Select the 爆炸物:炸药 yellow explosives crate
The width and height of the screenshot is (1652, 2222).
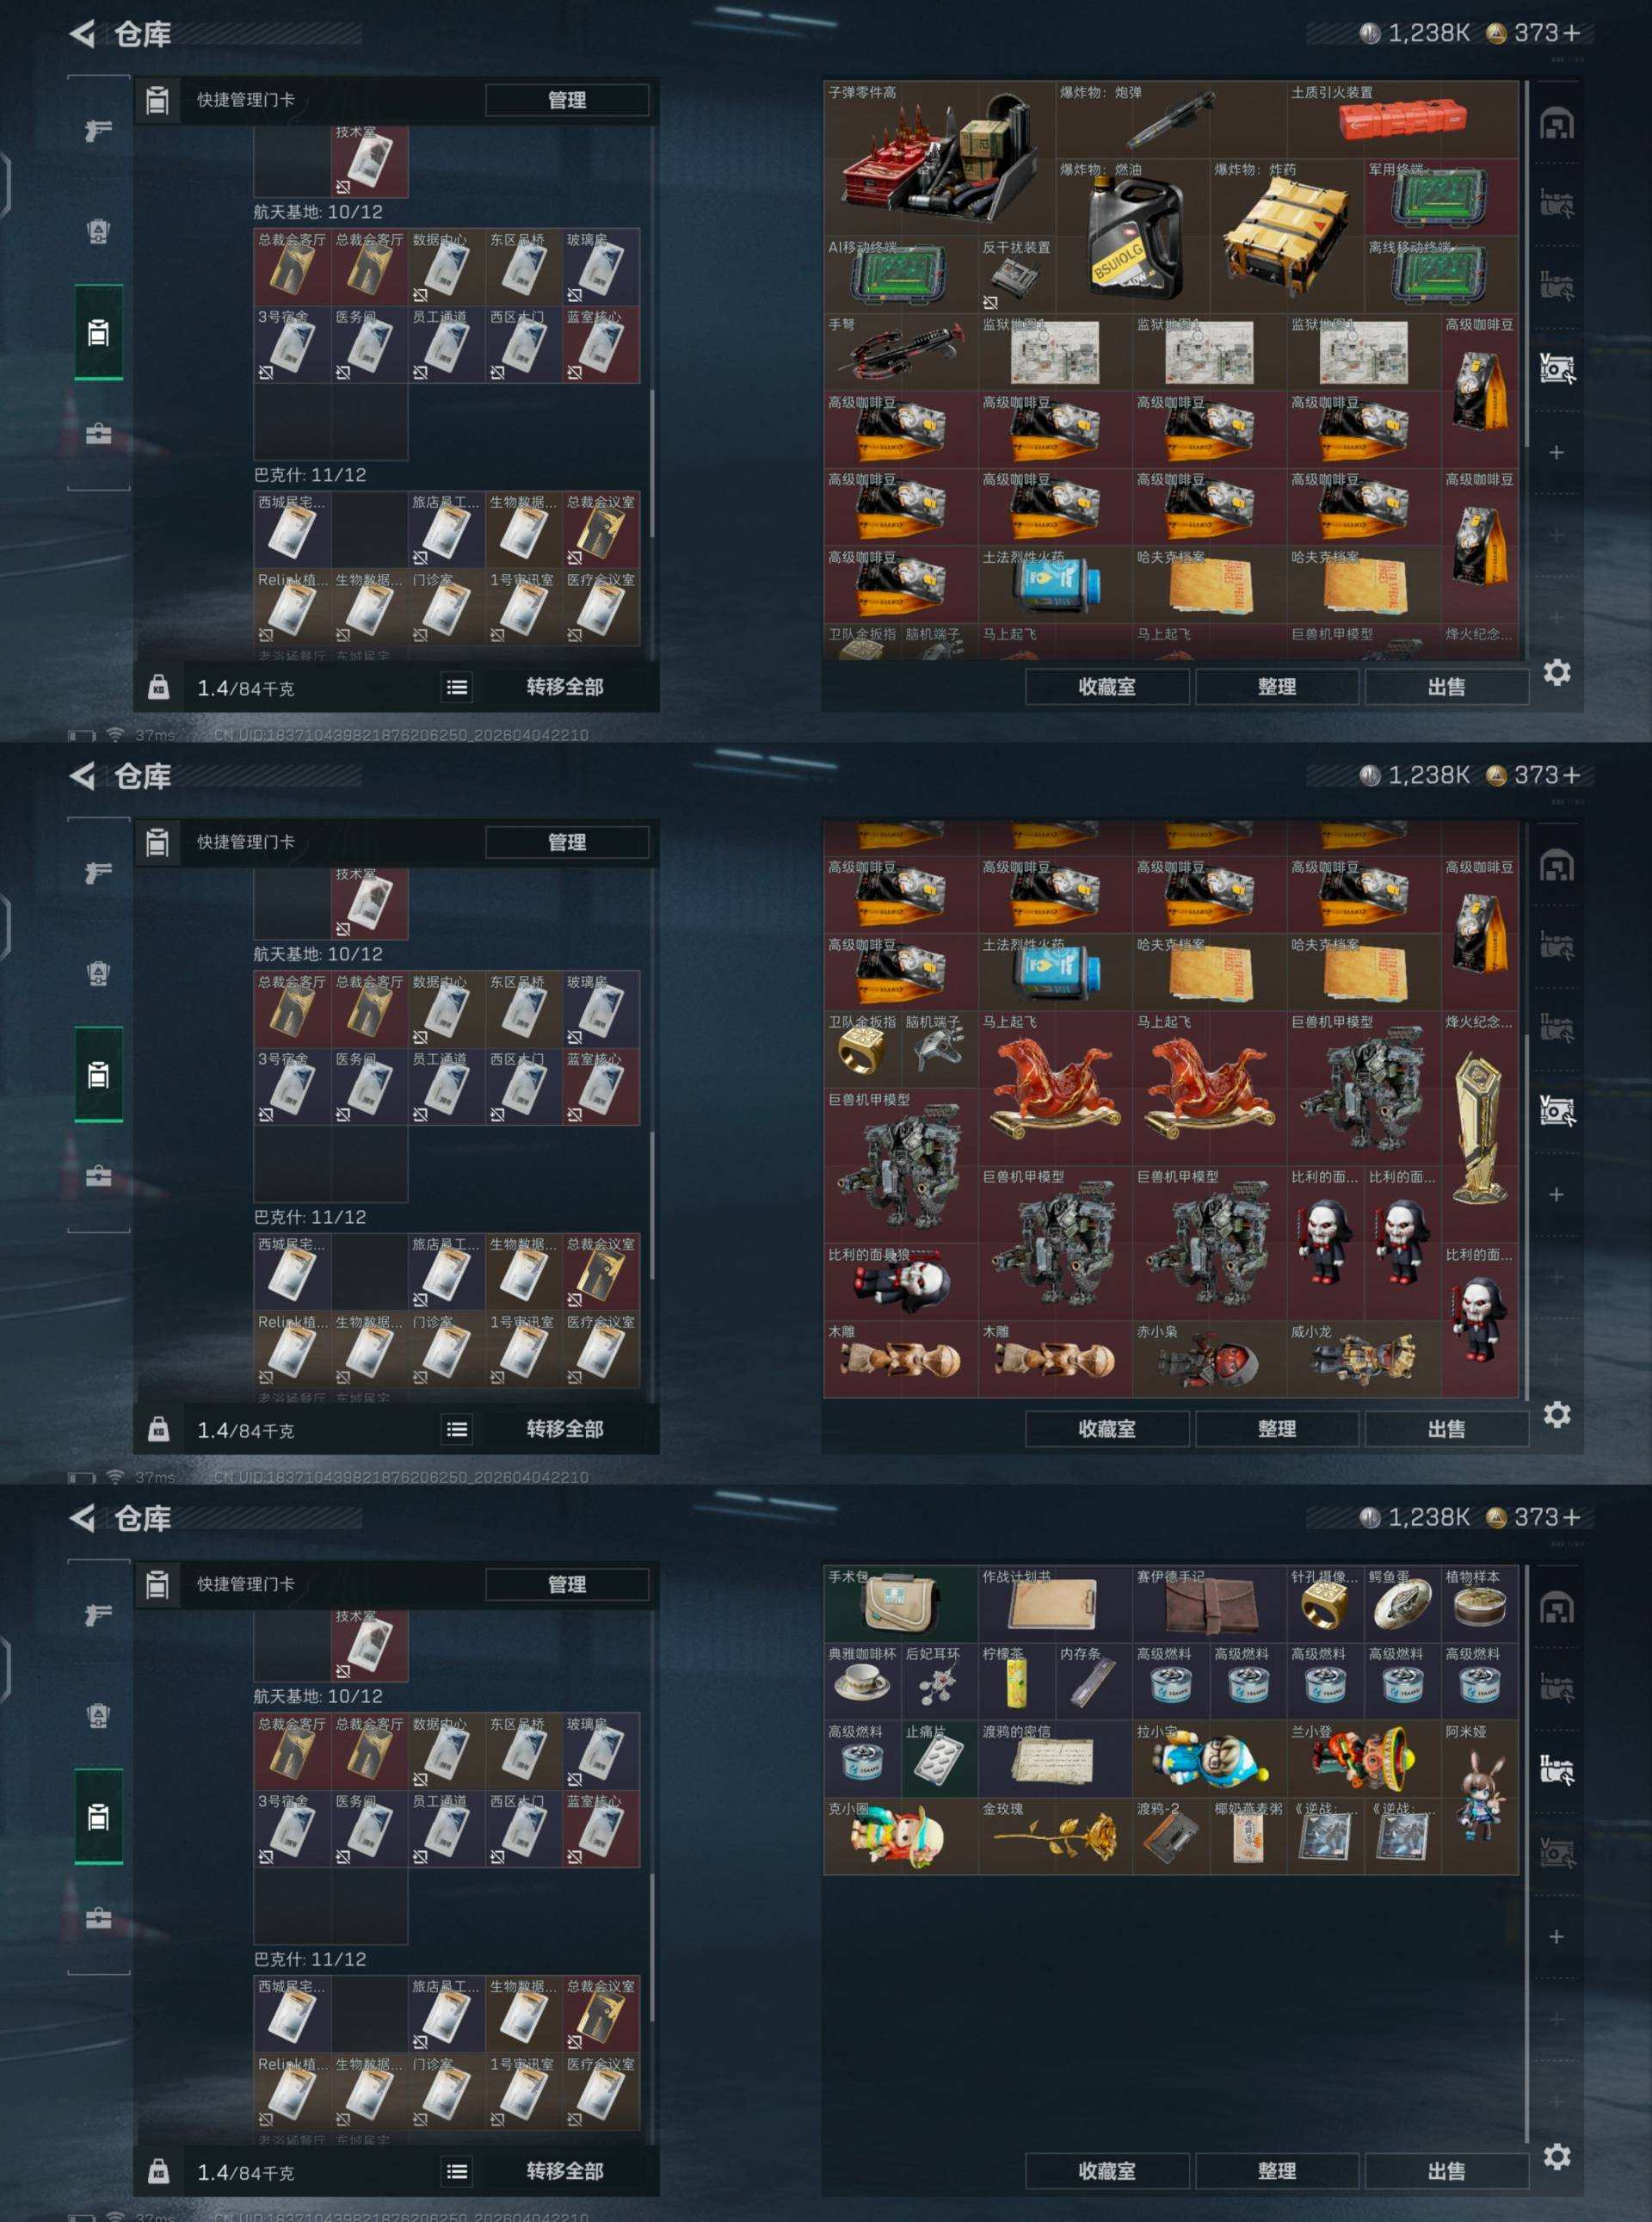point(1286,237)
